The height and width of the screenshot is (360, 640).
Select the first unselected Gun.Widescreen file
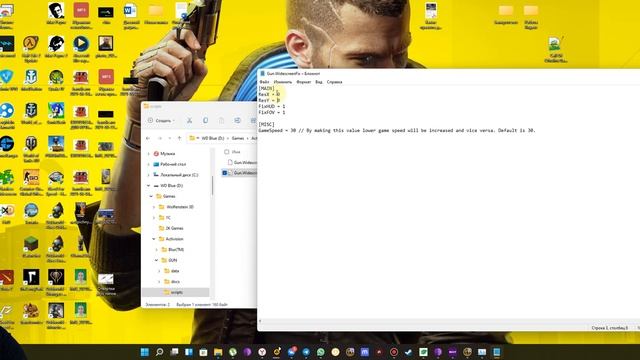tap(242, 162)
